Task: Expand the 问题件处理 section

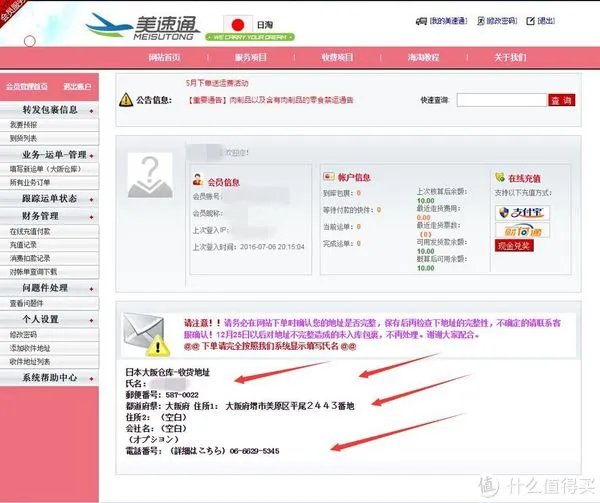Action: click(x=49, y=288)
